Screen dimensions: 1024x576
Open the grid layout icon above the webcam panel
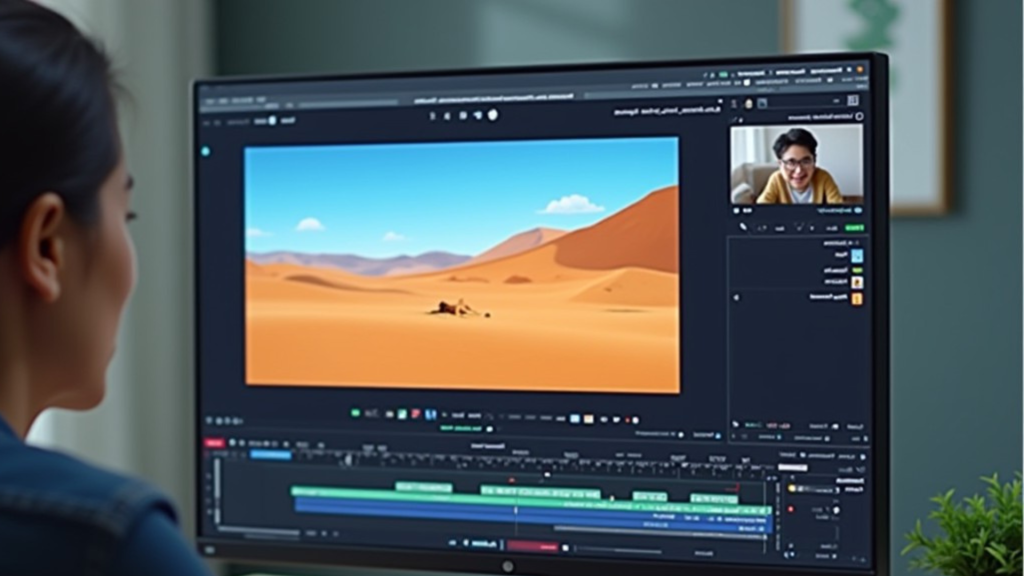853,100
